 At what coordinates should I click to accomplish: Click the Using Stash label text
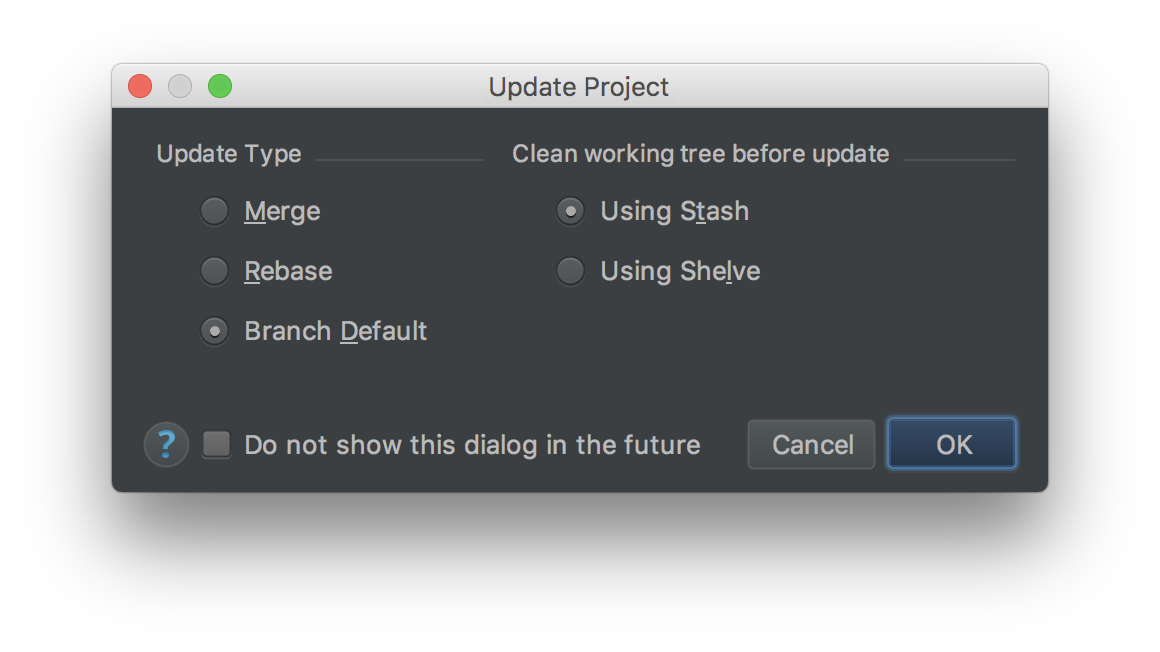pos(675,211)
